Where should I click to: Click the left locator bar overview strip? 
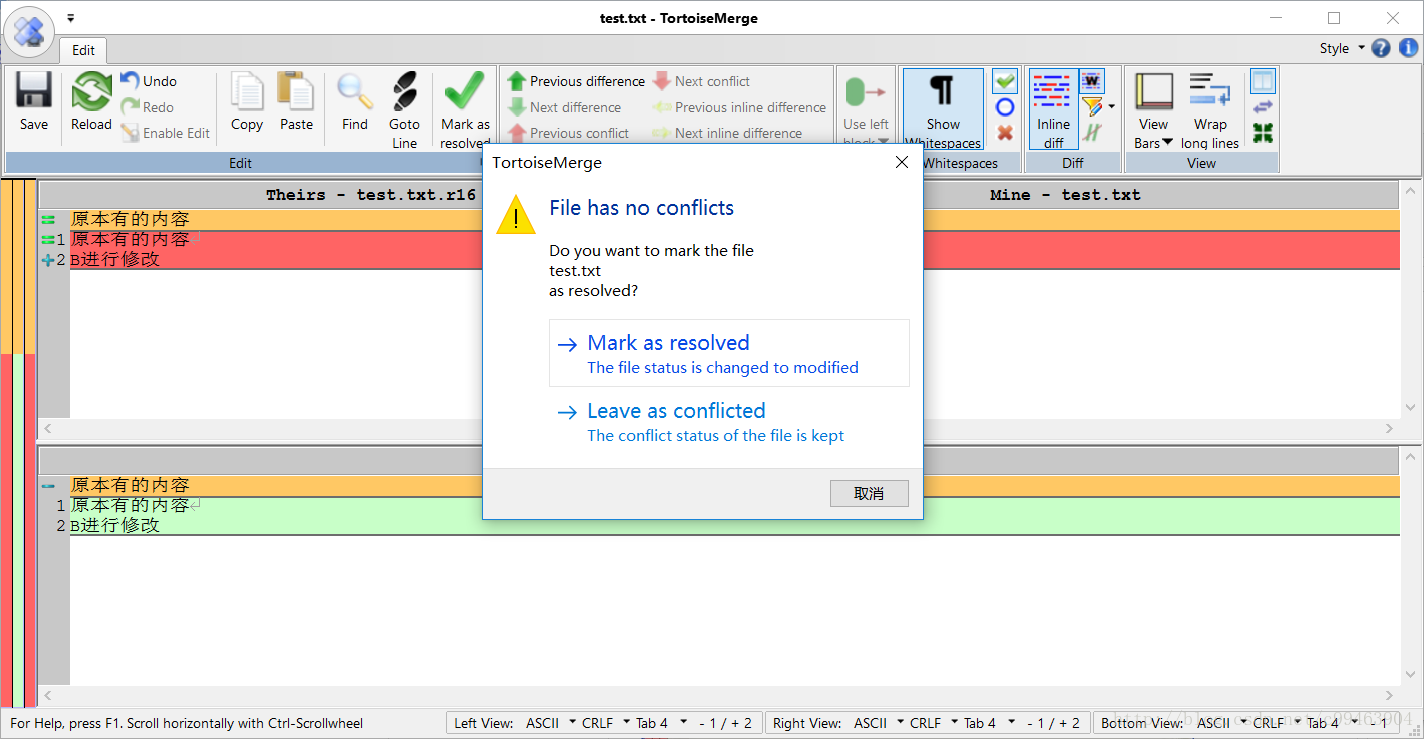point(18,442)
